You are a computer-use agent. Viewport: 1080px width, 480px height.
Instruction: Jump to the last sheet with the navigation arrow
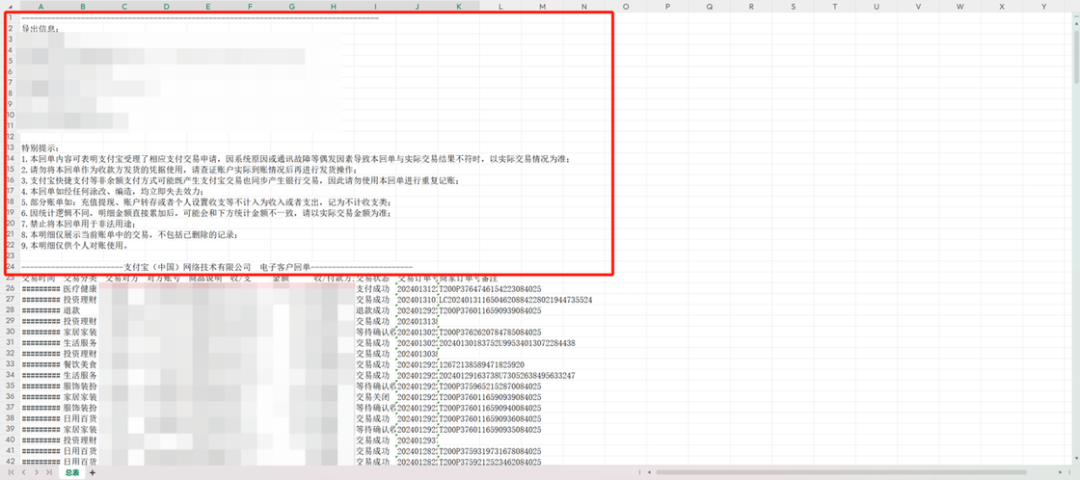[x=48, y=473]
